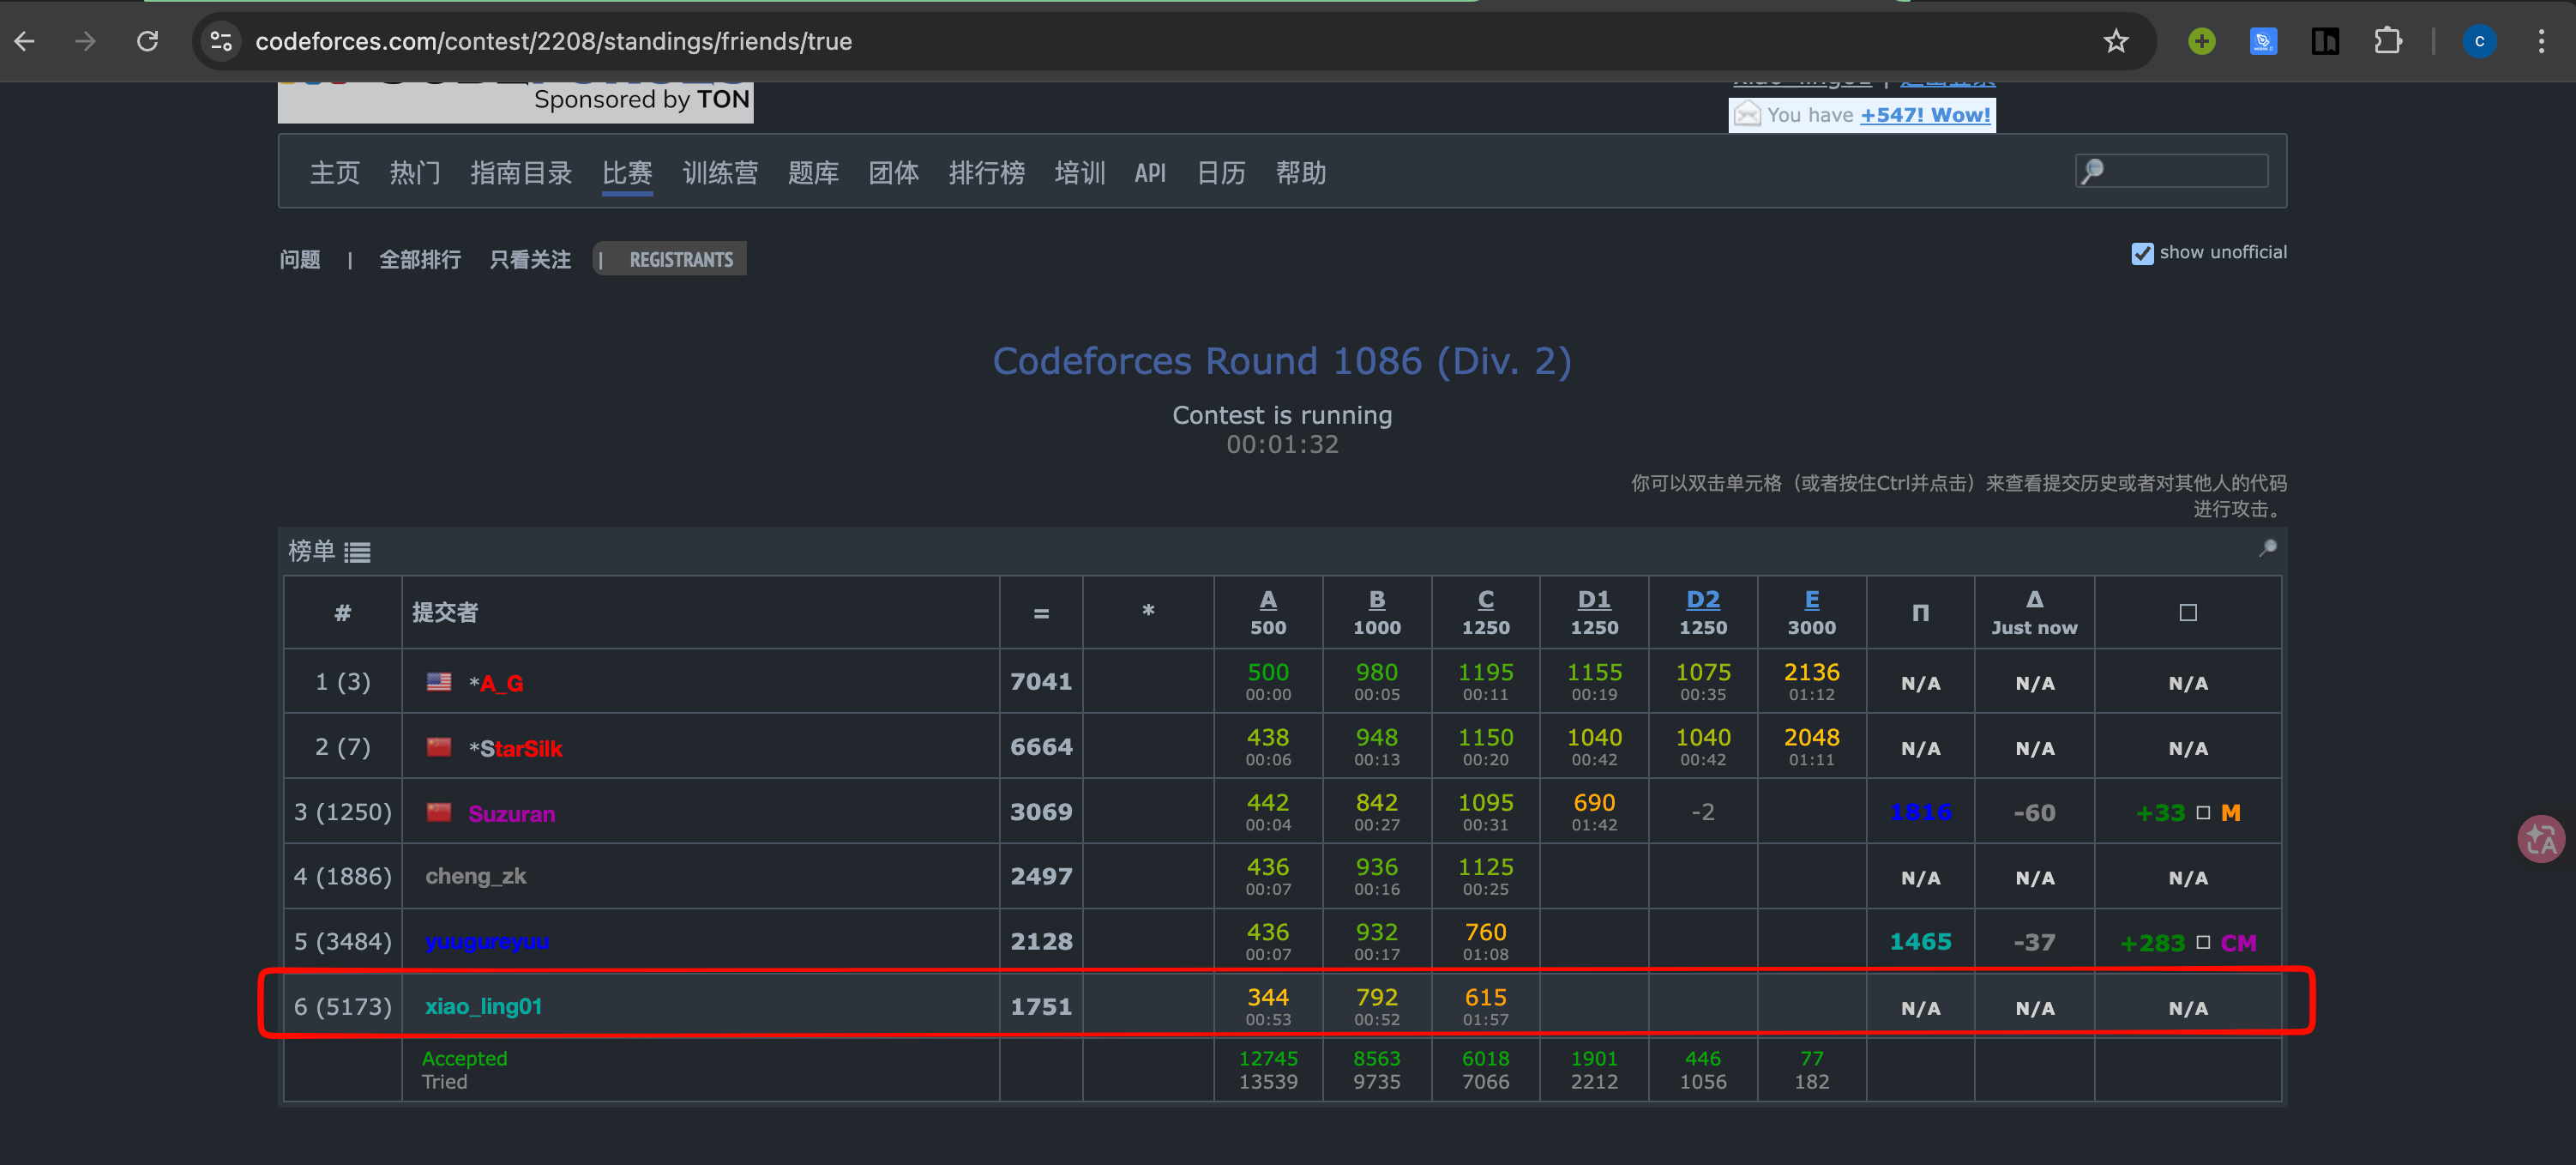Open the Chrome three-dot menu

pyautogui.click(x=2541, y=41)
